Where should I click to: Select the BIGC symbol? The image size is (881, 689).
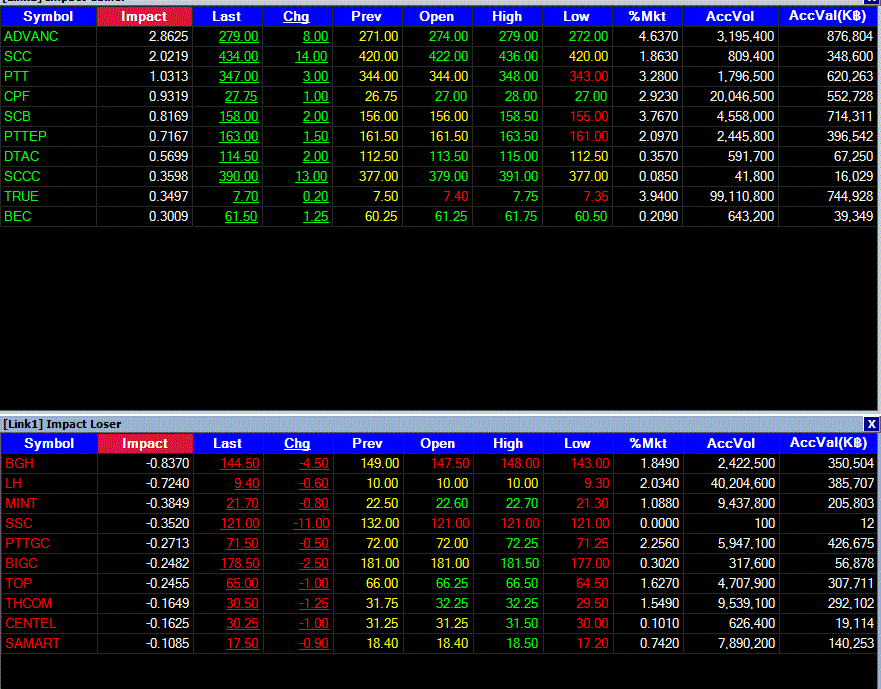(x=21, y=564)
